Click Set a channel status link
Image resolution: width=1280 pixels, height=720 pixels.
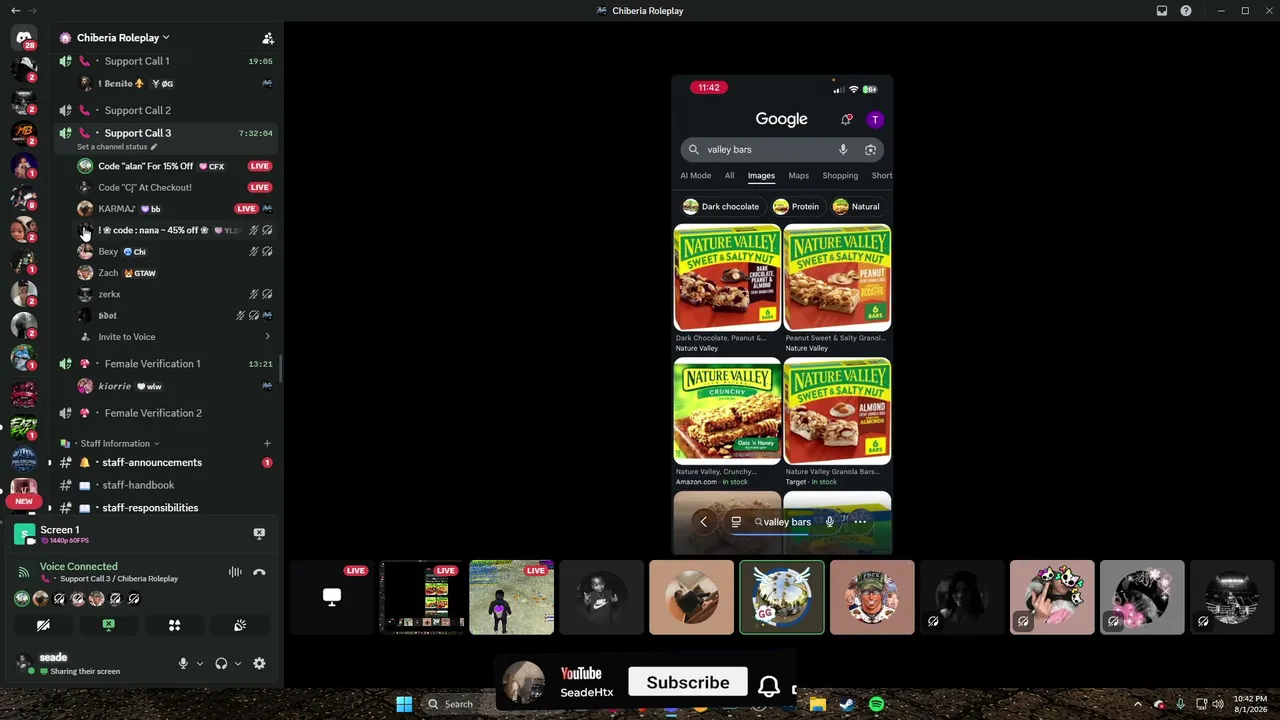[117, 147]
